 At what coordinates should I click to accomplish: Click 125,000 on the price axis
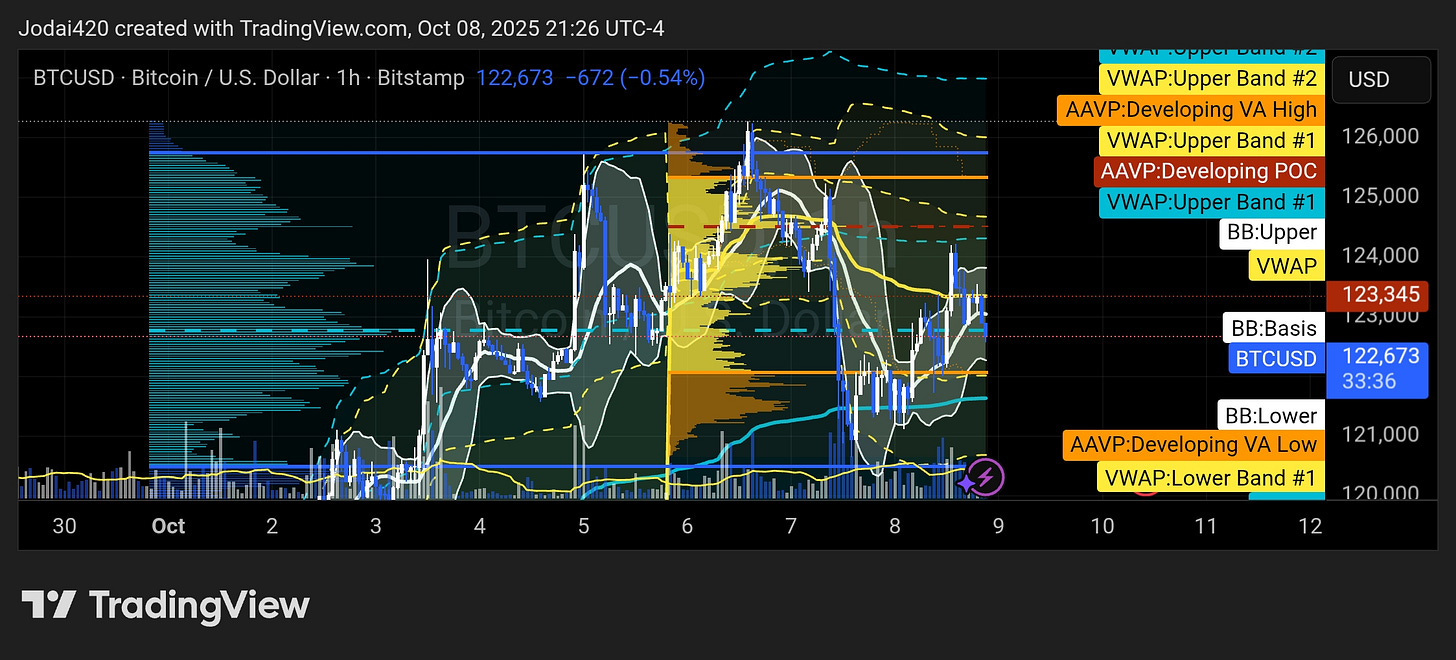tap(1380, 195)
